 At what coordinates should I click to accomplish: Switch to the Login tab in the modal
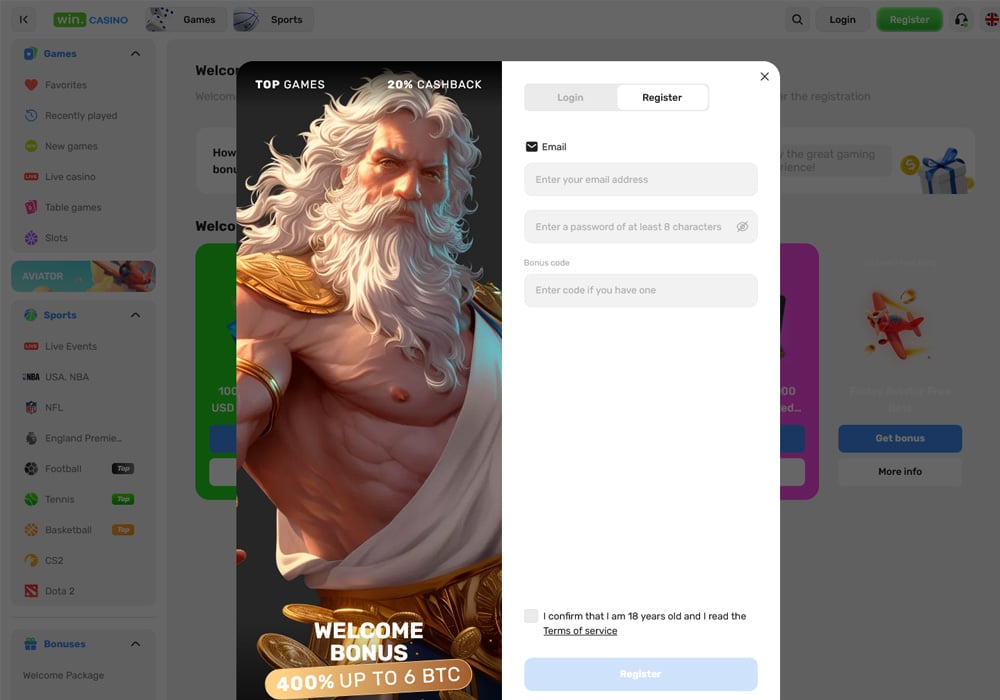coord(570,97)
